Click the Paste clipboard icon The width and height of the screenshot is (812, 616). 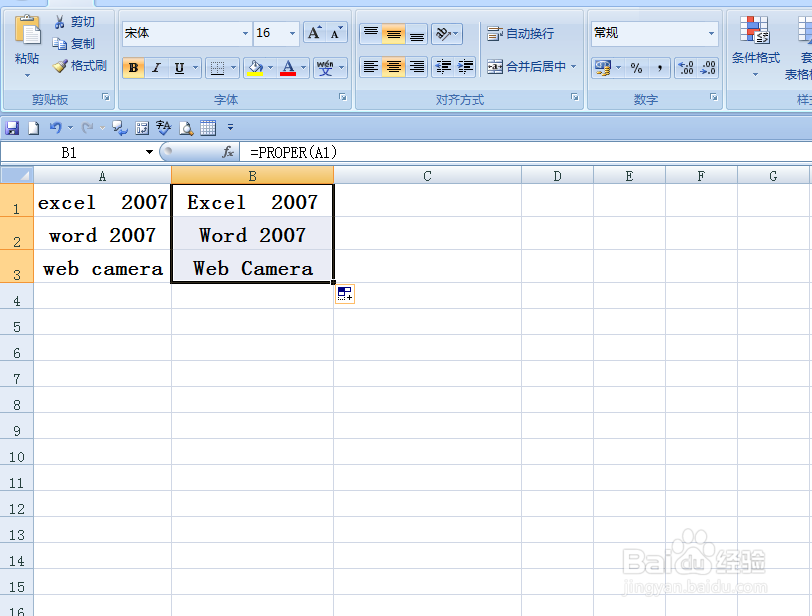point(27,31)
